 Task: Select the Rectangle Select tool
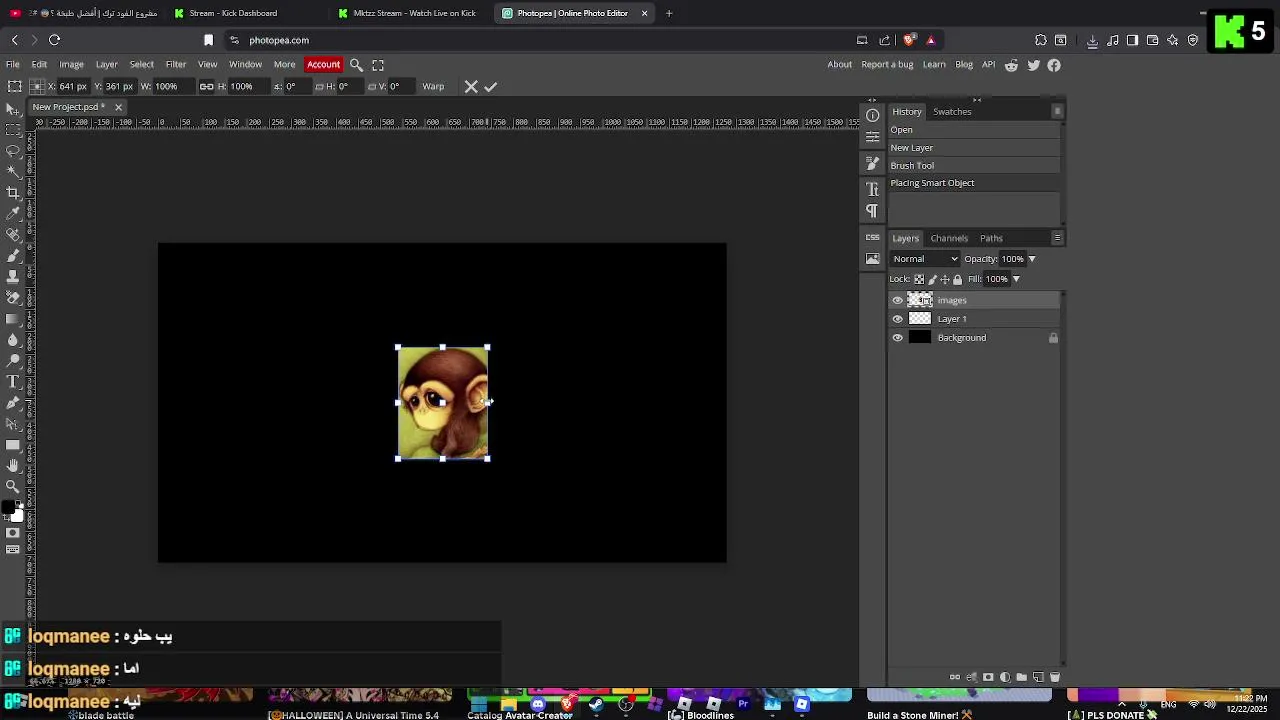13,129
